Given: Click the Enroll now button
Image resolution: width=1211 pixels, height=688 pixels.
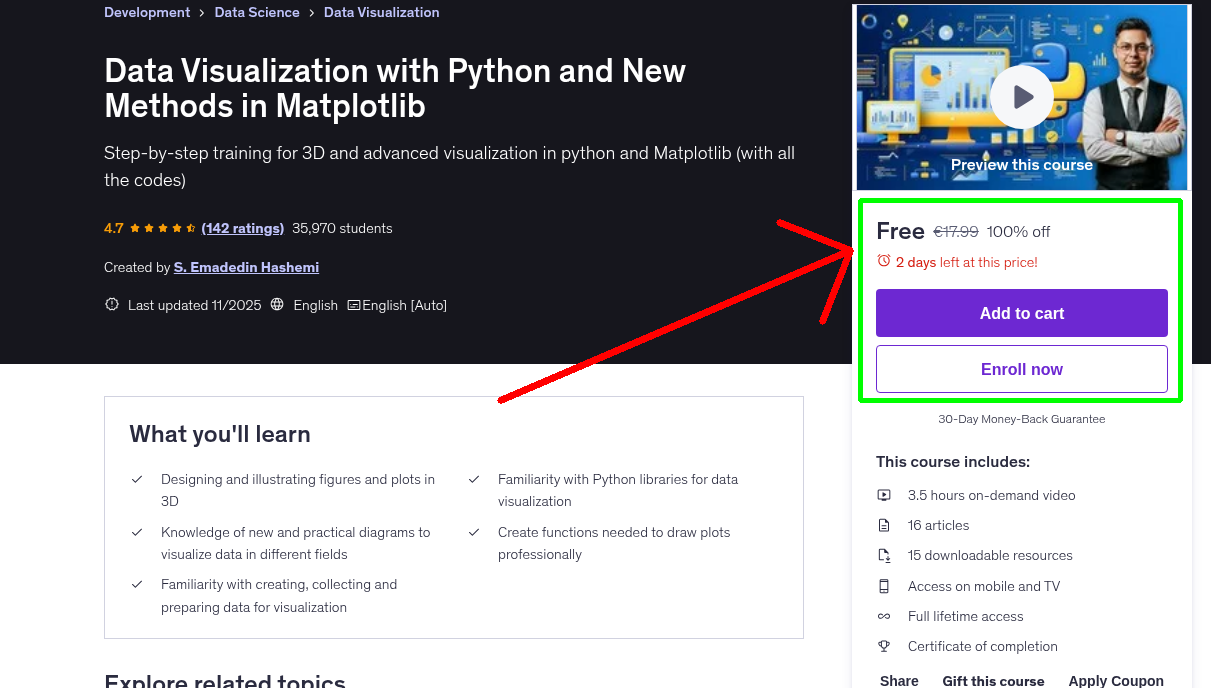Looking at the screenshot, I should tap(1021, 369).
